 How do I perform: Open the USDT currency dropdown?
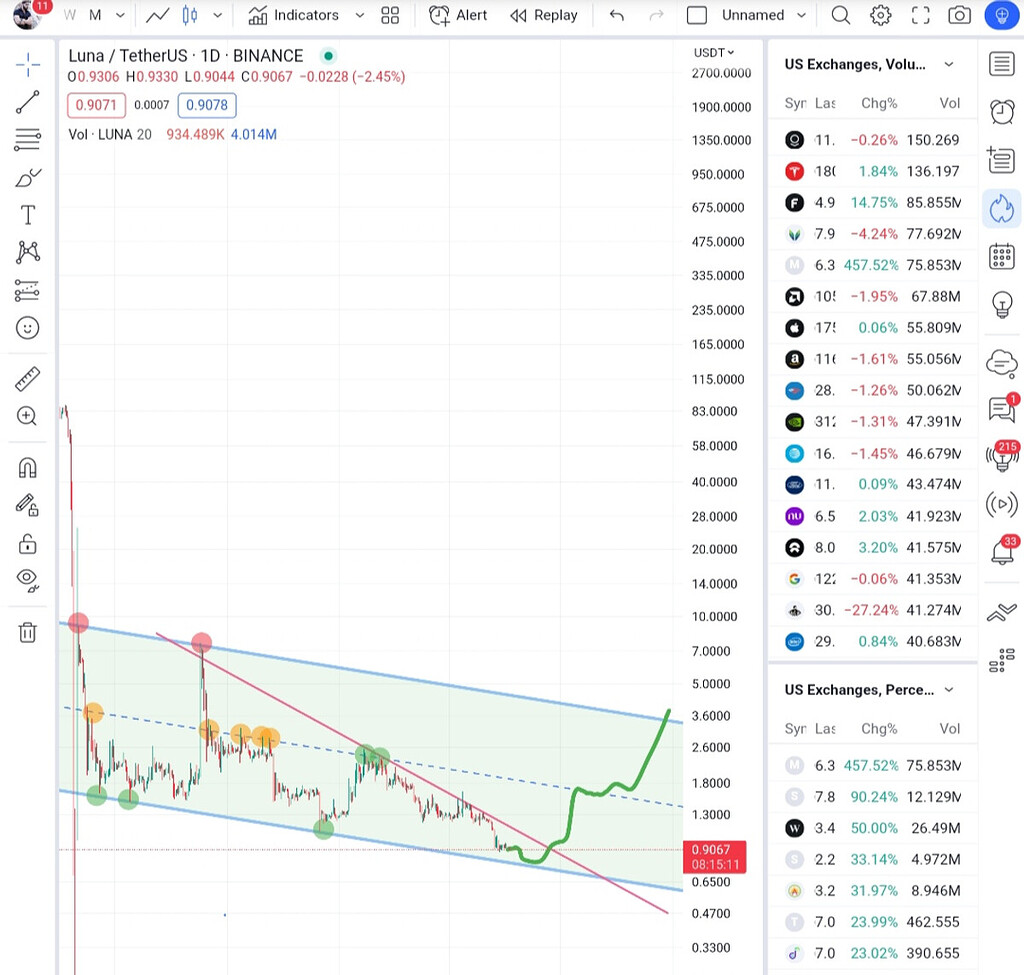[714, 52]
